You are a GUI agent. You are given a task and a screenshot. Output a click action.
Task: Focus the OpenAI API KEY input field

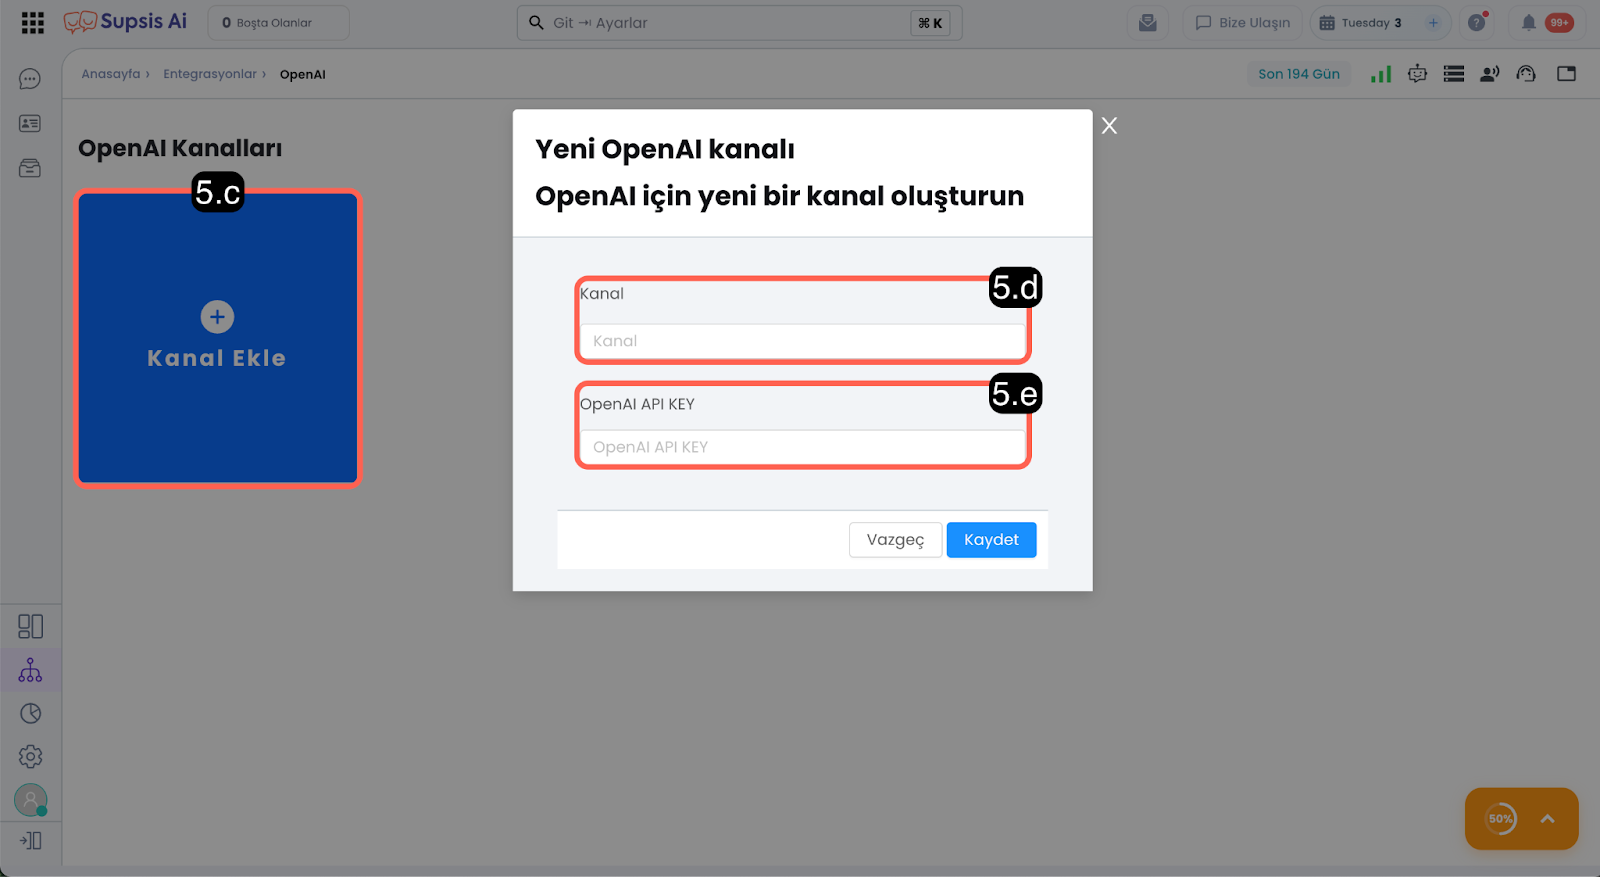(803, 447)
